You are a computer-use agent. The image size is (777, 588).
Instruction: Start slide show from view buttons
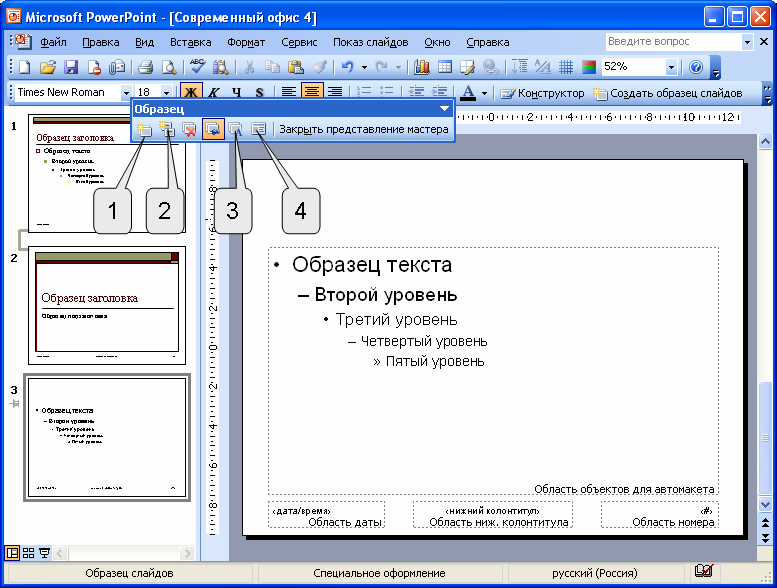tap(45, 553)
